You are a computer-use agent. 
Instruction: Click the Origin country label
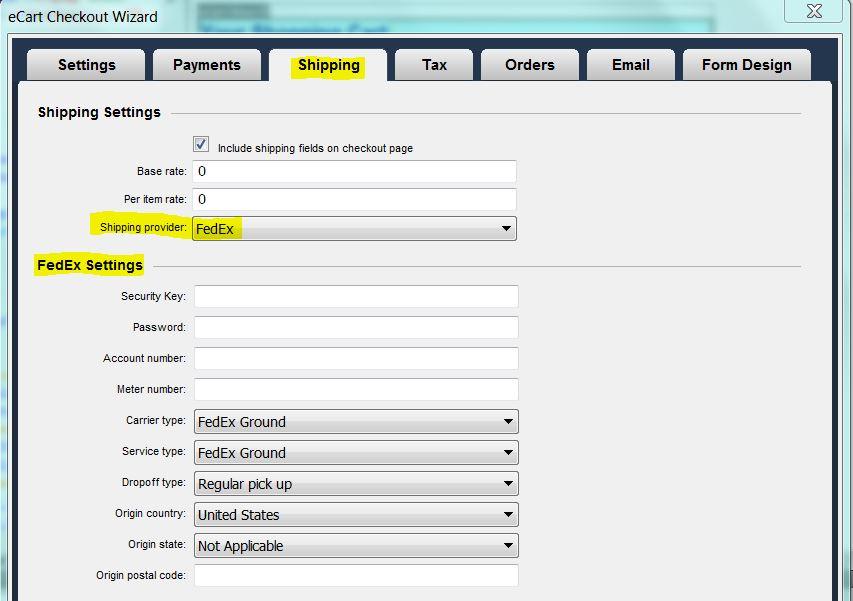tap(150, 513)
